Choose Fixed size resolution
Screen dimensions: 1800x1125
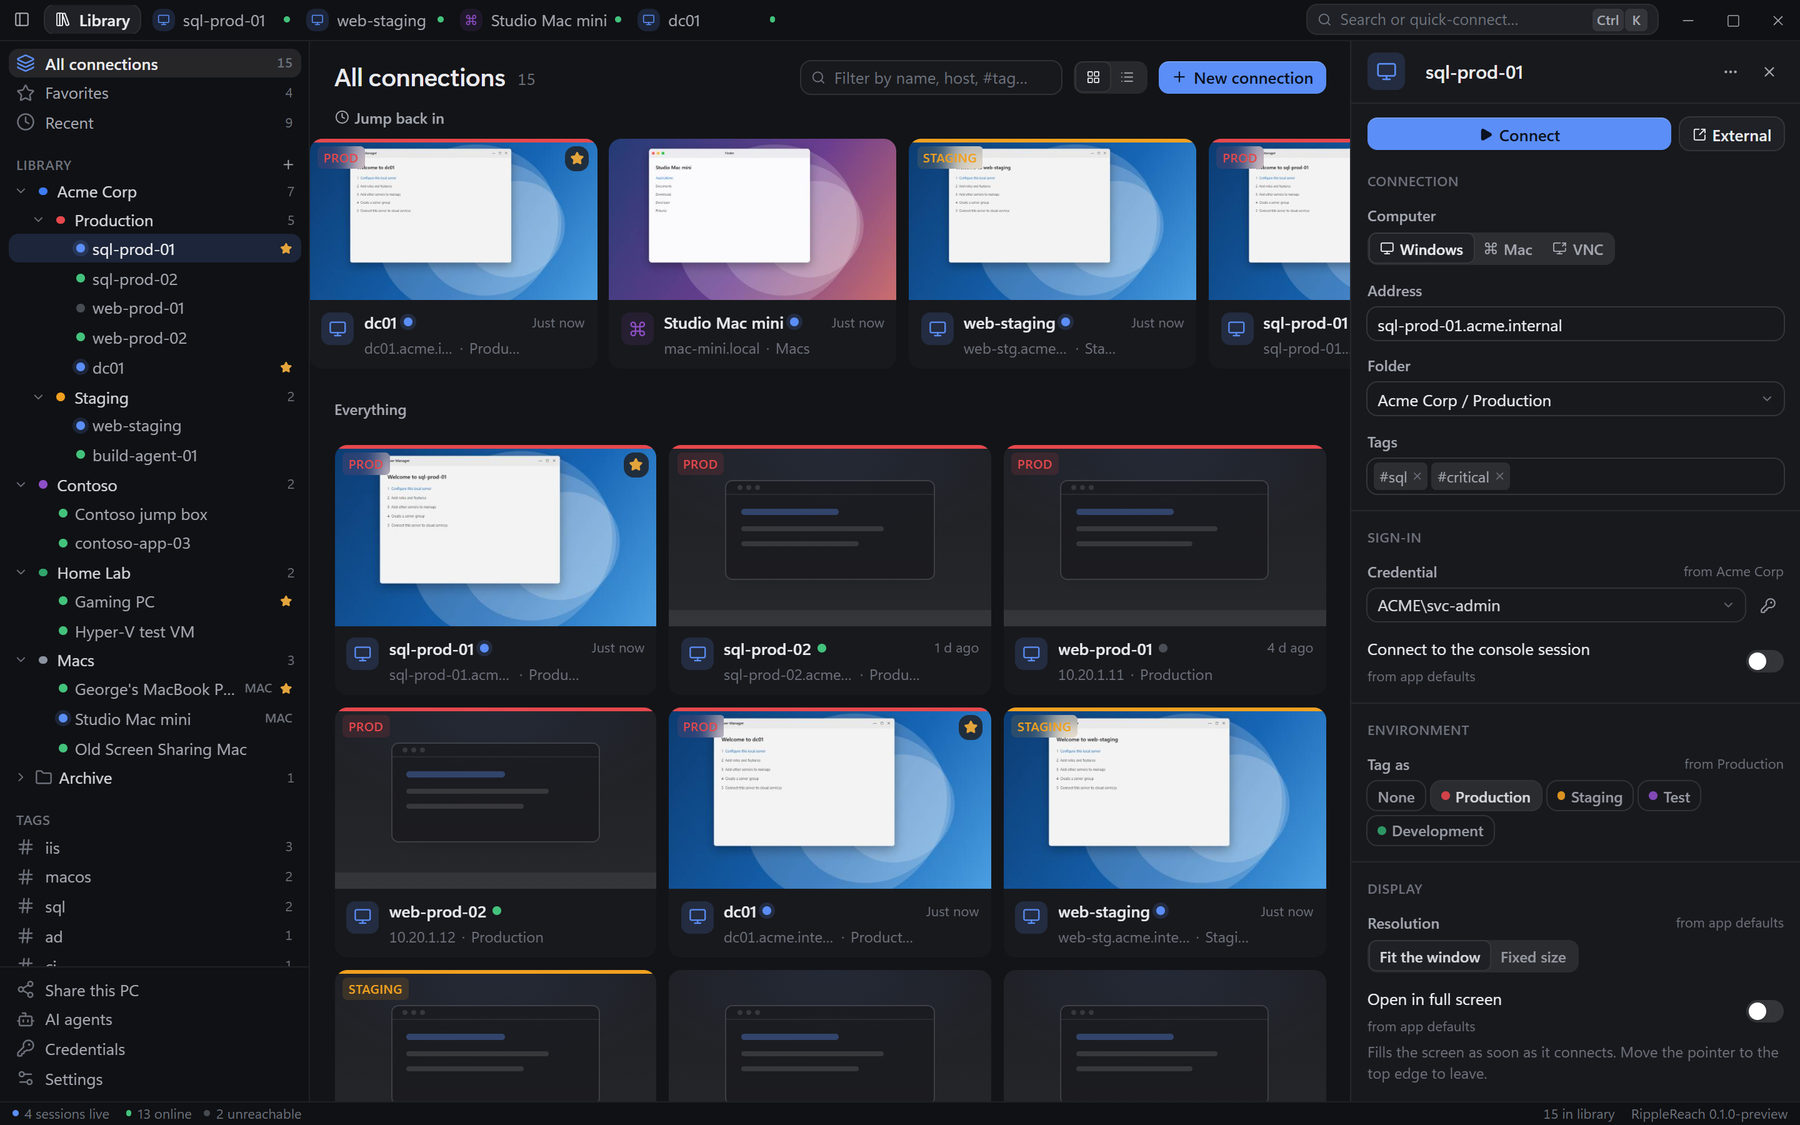[x=1533, y=957]
